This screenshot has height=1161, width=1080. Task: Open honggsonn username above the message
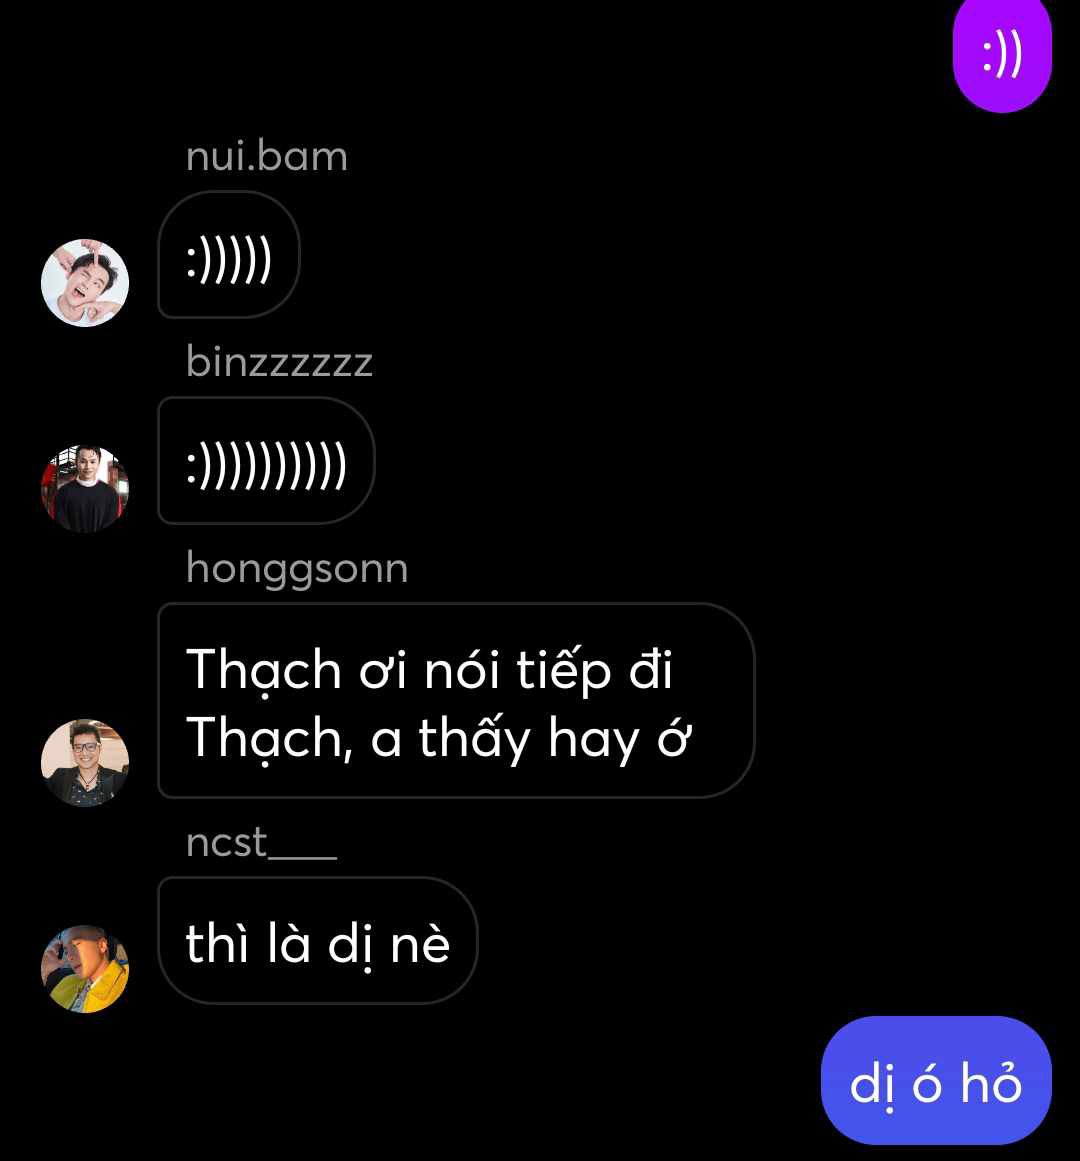coord(297,569)
